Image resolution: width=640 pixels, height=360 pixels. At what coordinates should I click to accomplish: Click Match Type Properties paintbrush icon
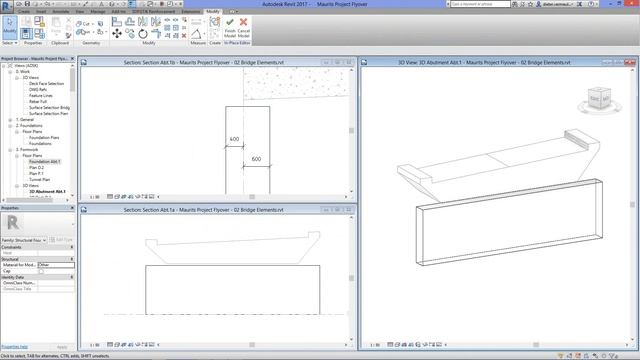pos(68,36)
